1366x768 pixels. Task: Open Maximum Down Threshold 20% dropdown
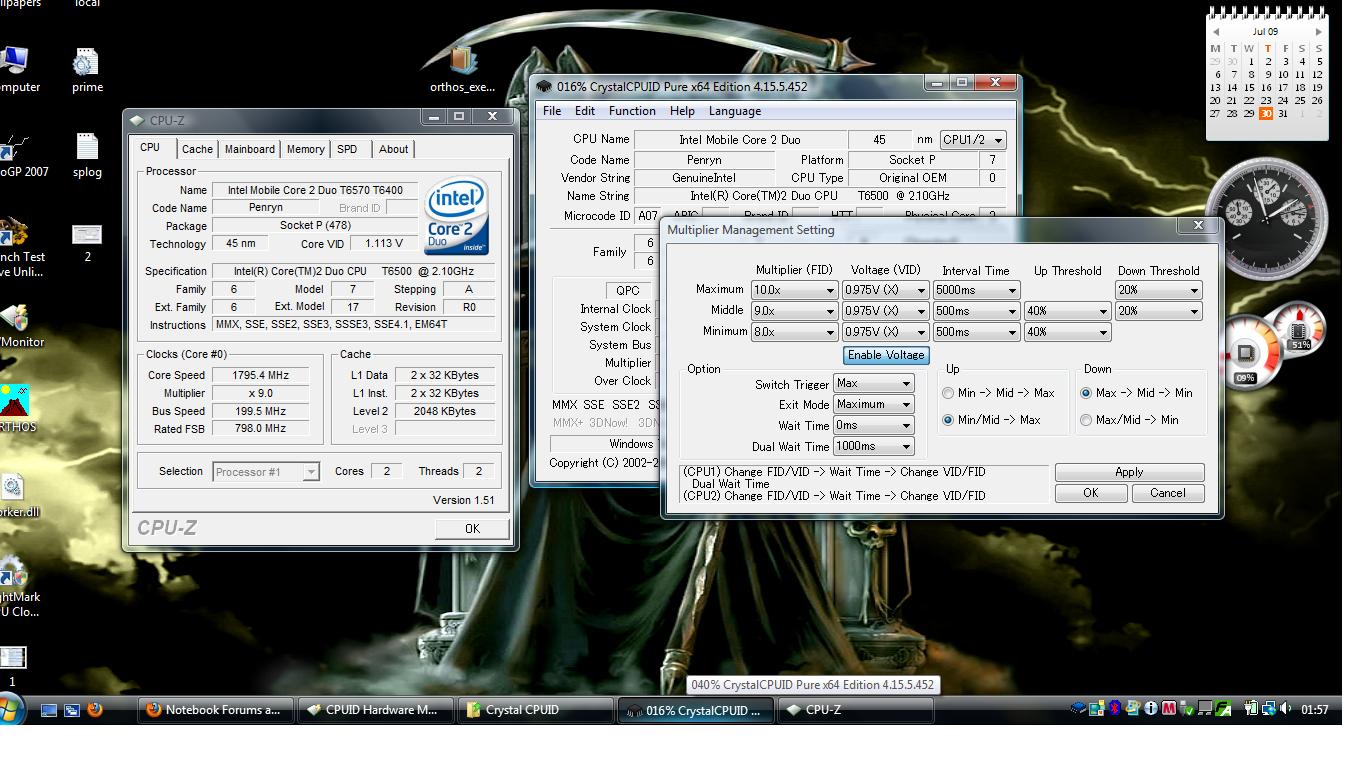pos(1158,290)
